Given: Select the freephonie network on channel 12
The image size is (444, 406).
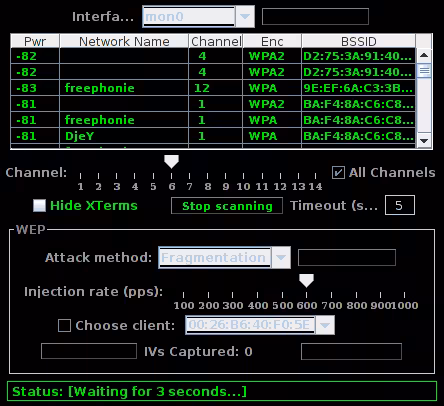Looking at the screenshot, I should tap(213, 88).
